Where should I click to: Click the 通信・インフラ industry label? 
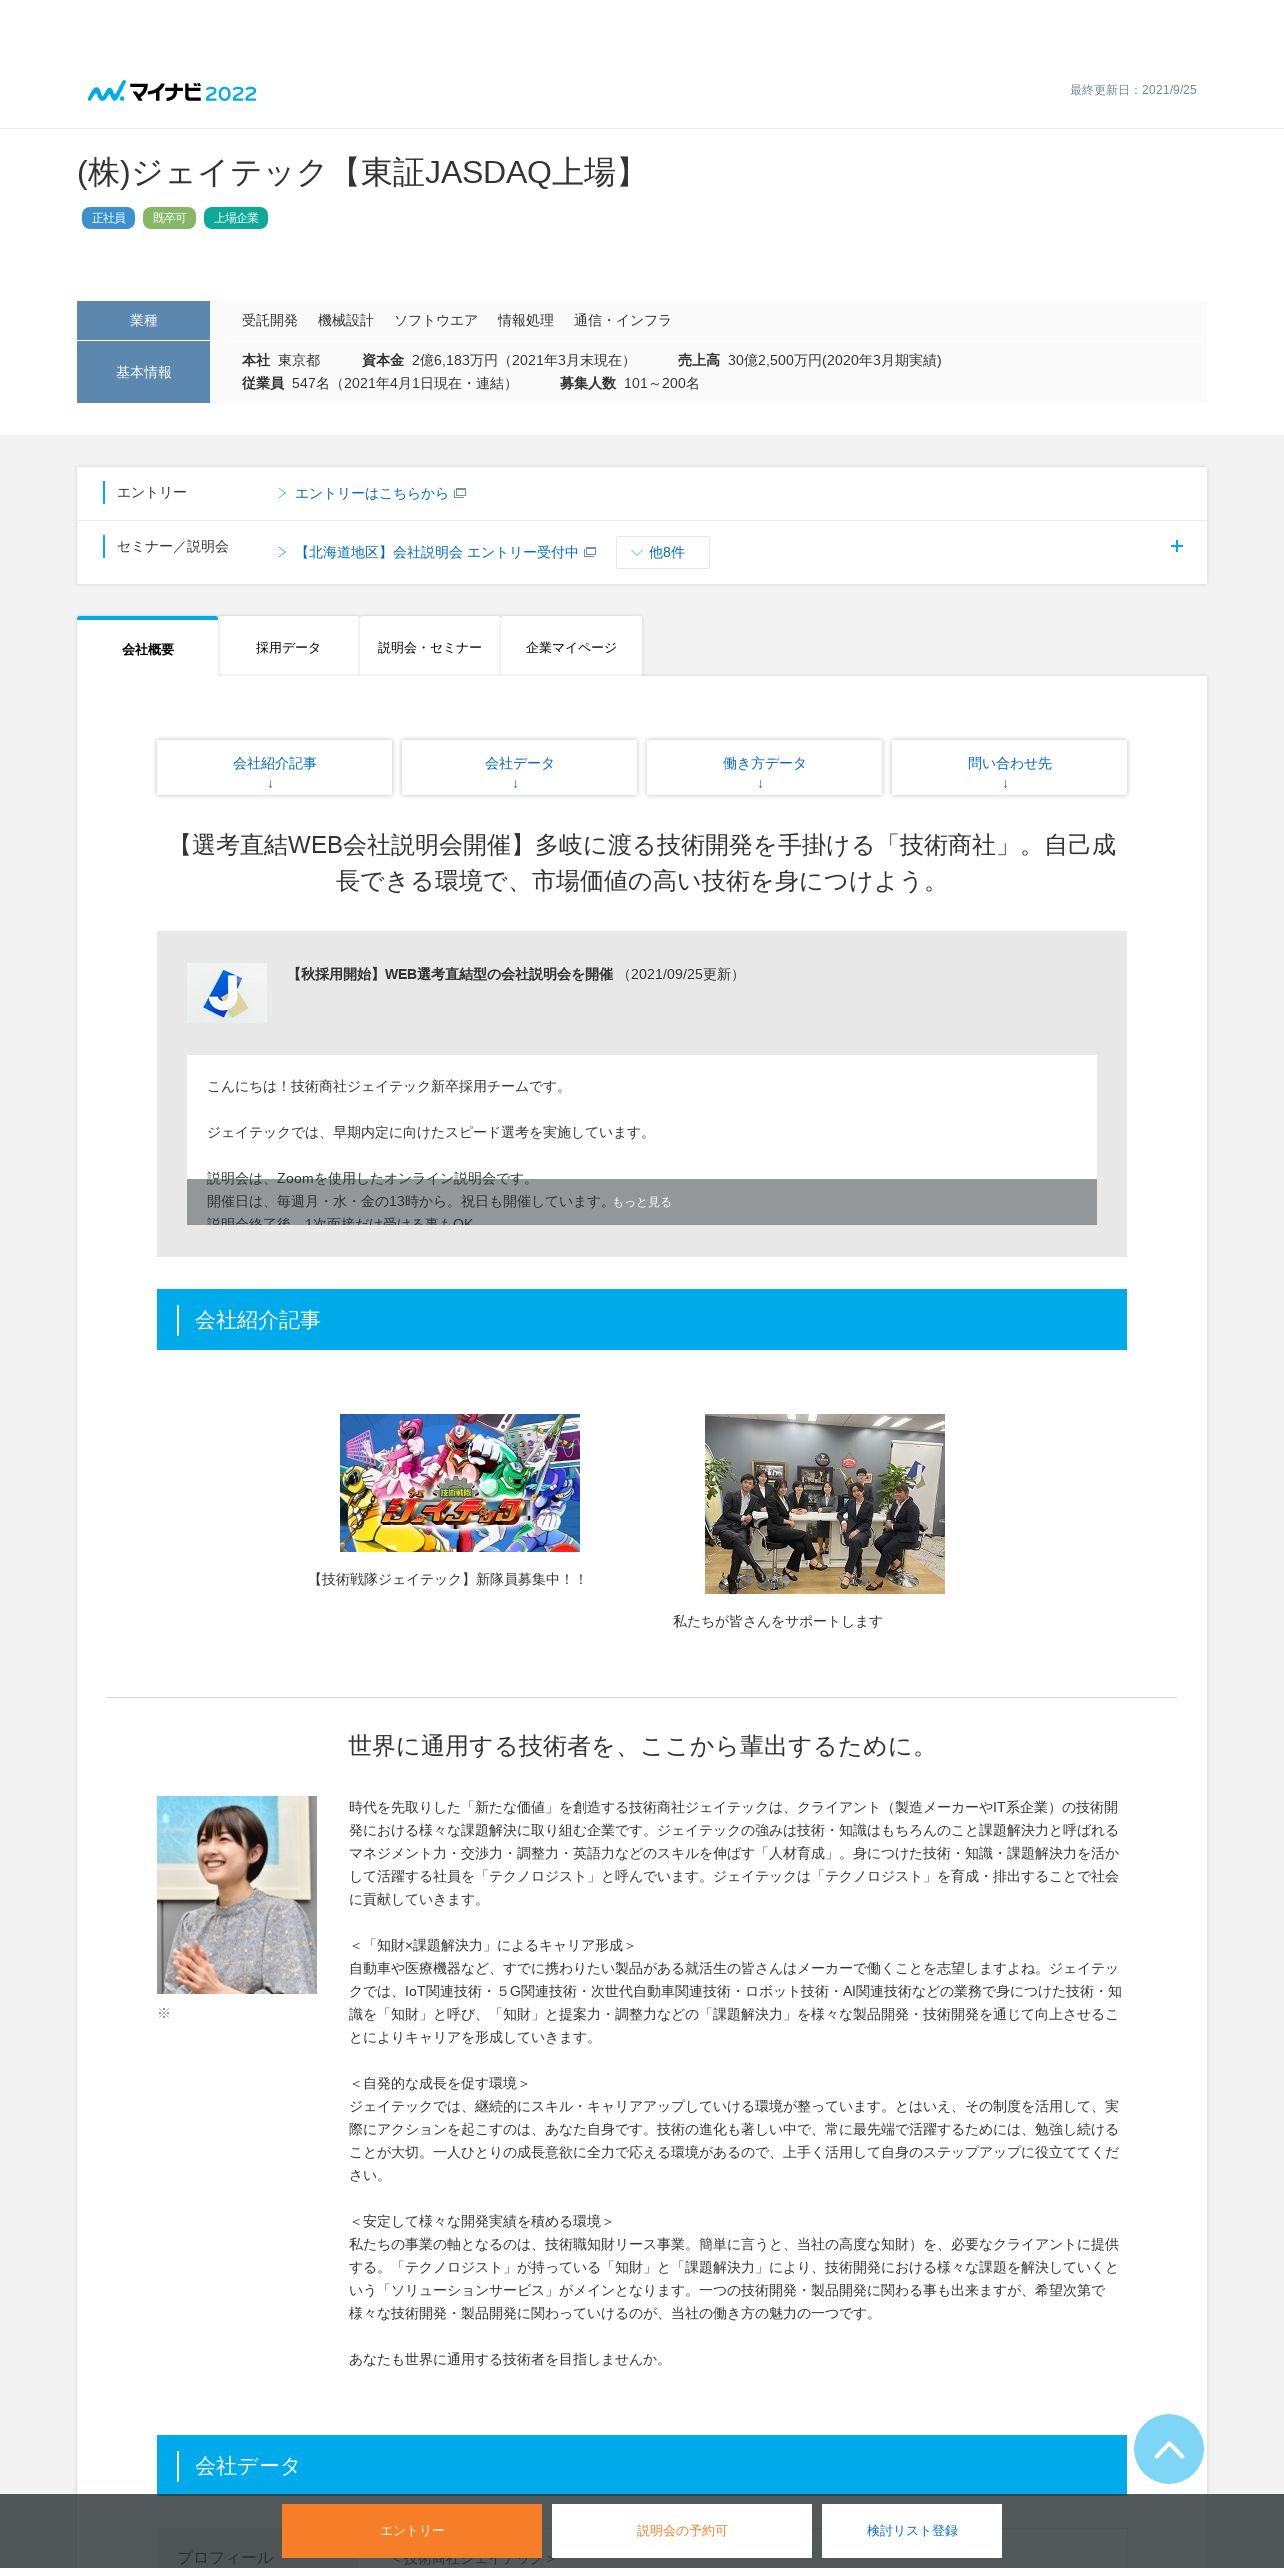pyautogui.click(x=622, y=320)
